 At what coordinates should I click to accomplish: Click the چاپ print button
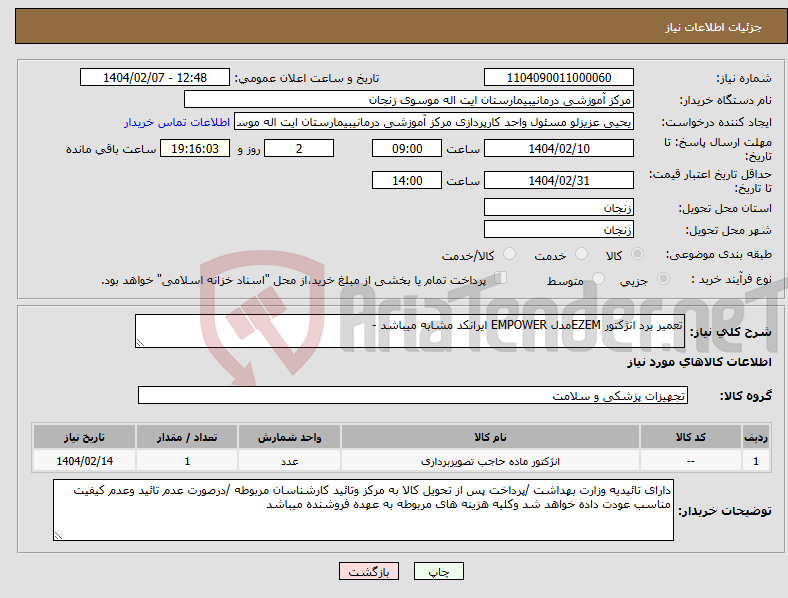pyautogui.click(x=439, y=571)
